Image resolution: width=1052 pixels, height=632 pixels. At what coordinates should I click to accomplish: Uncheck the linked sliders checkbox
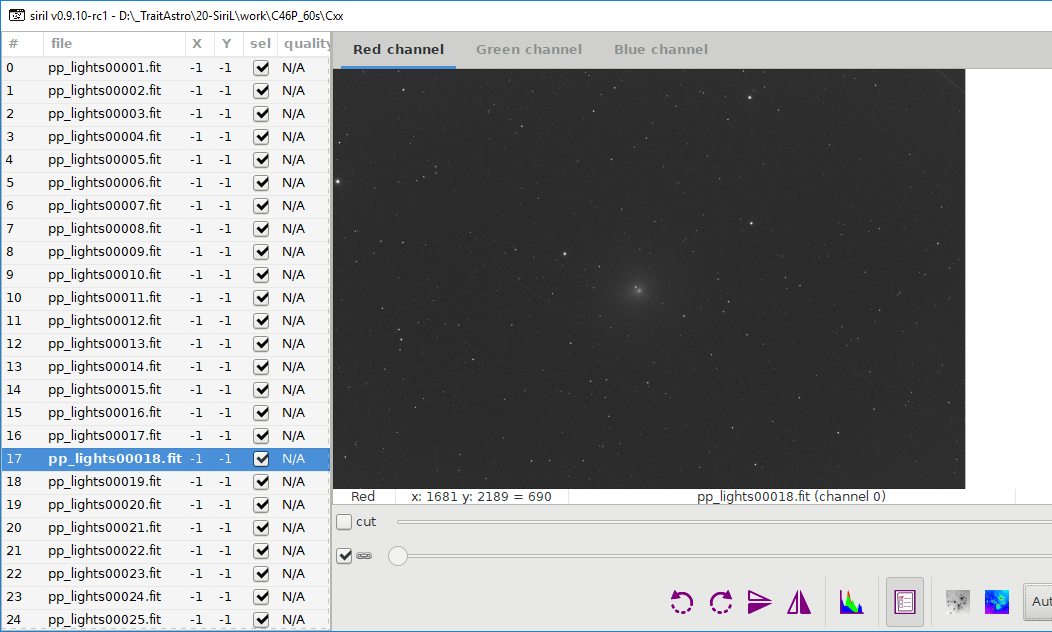[344, 556]
